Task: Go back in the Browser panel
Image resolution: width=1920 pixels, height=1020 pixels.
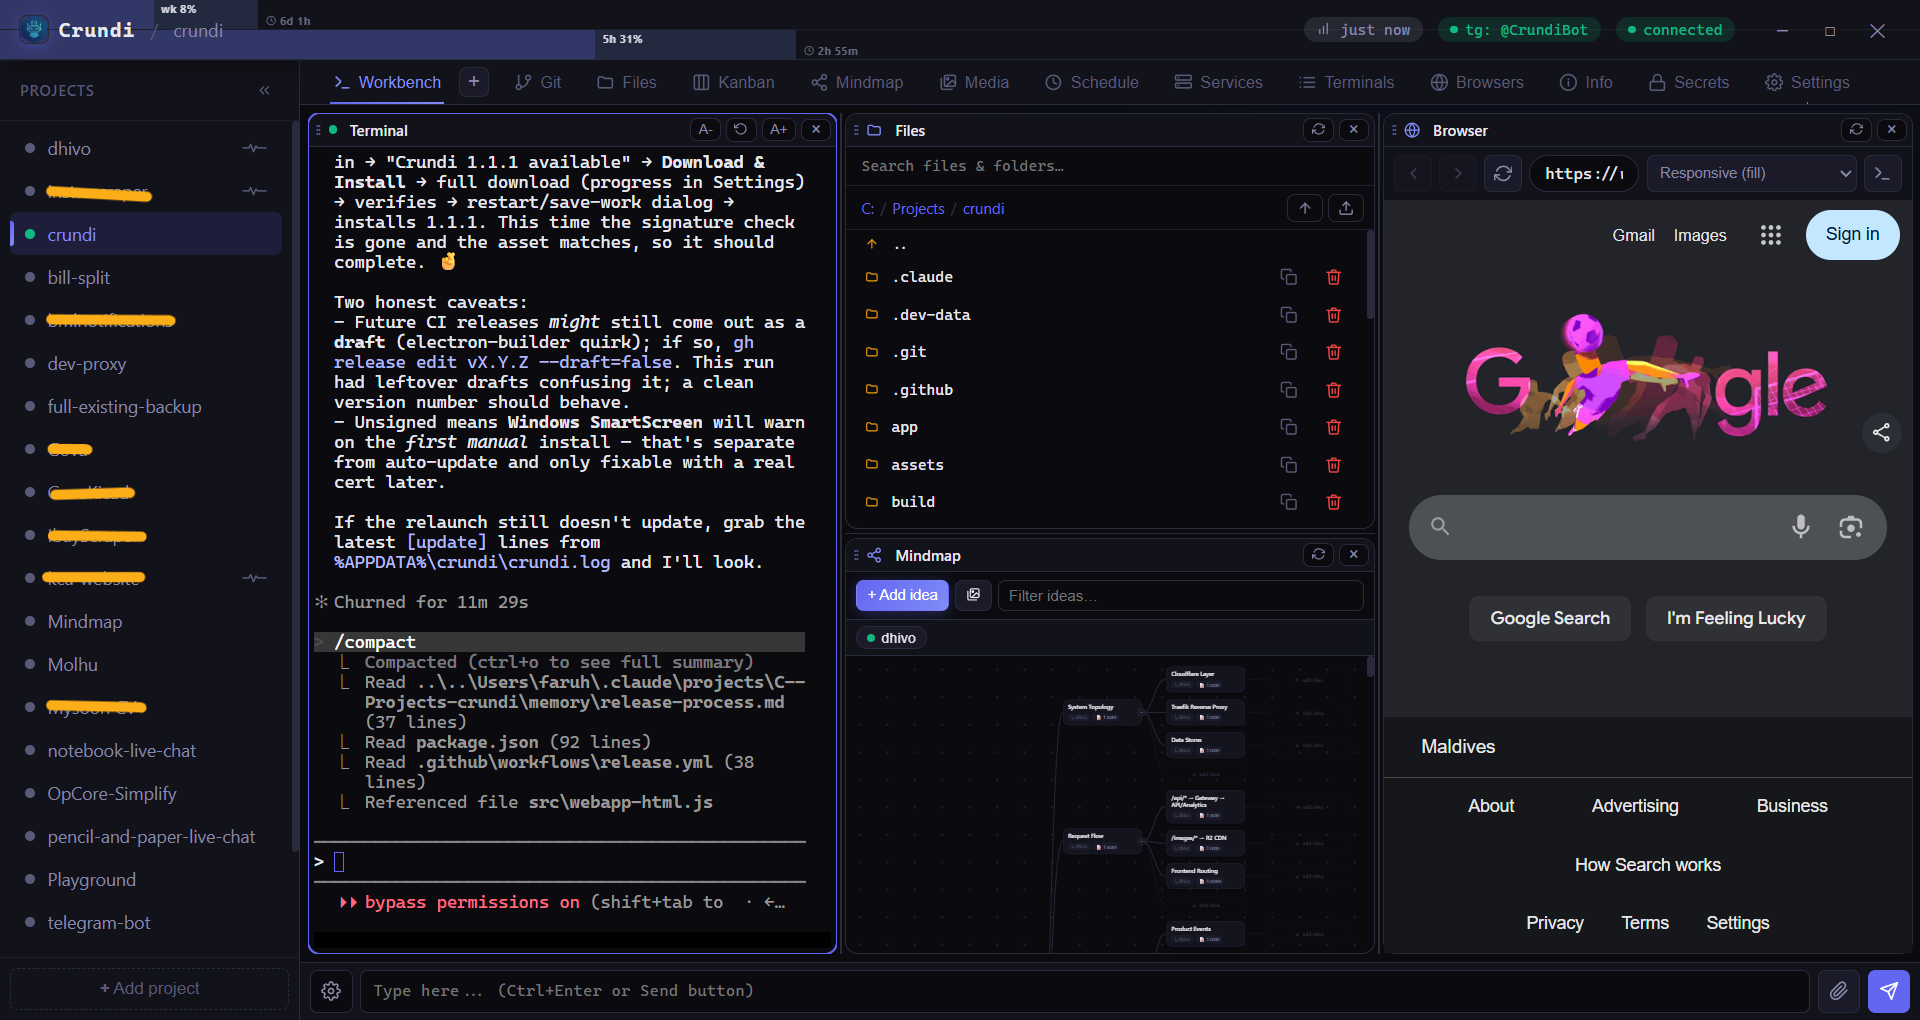Action: 1413,173
